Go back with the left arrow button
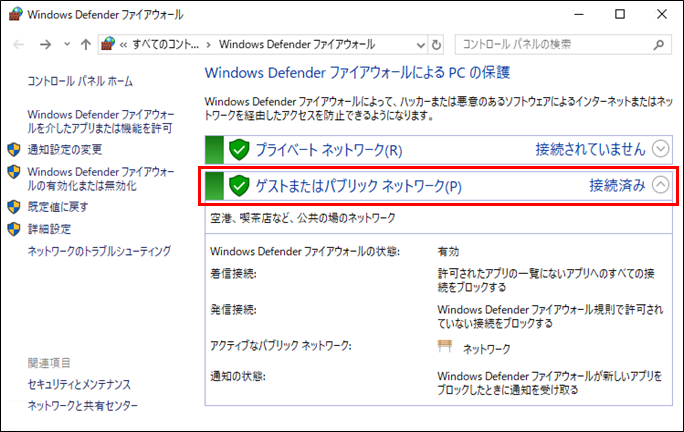 19,45
